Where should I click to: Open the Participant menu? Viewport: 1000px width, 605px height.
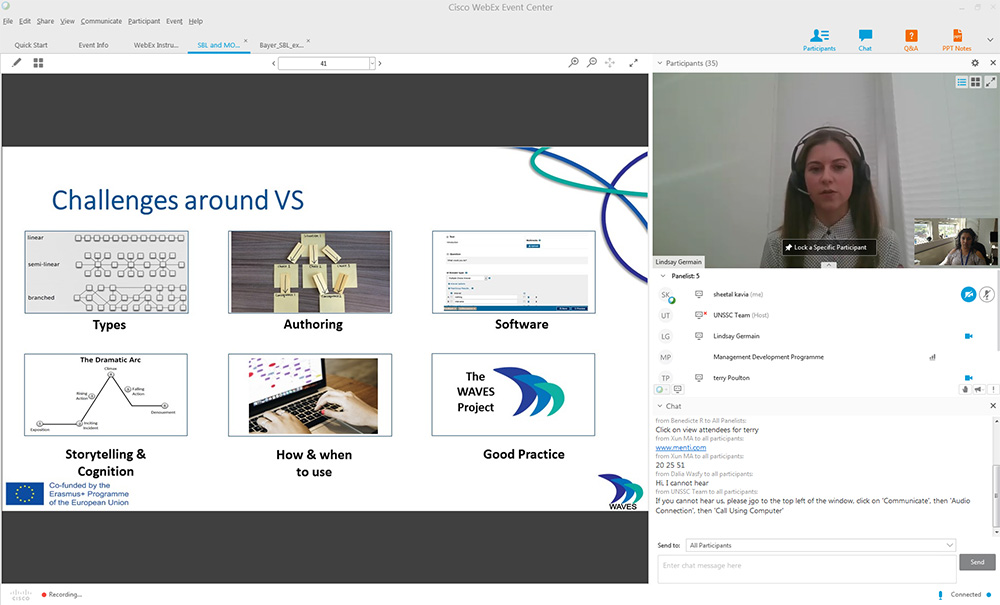(x=144, y=21)
